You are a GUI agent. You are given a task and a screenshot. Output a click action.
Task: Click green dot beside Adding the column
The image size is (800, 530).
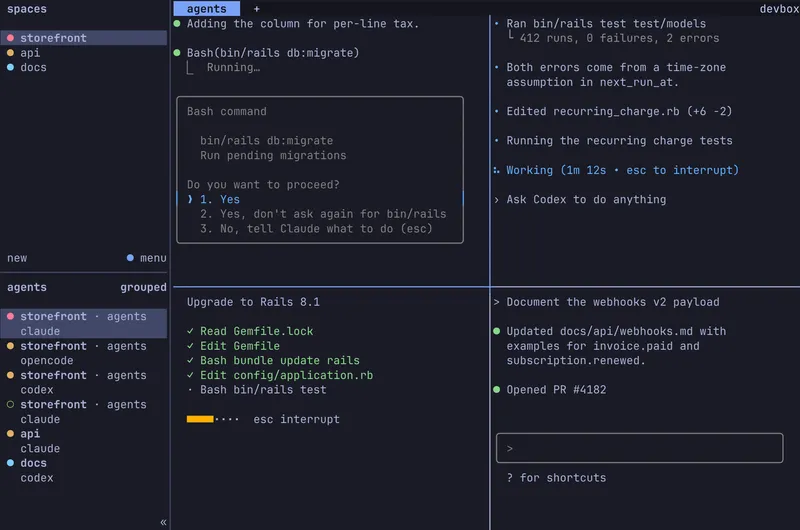pos(177,23)
